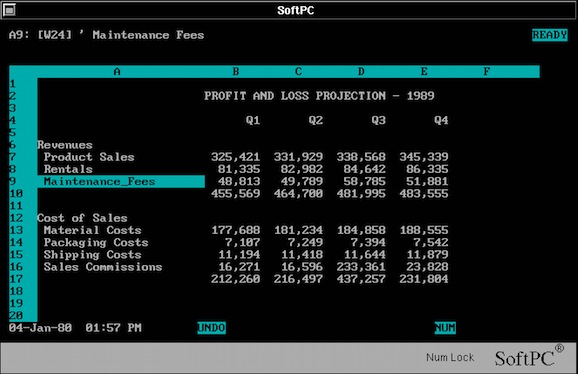Select Sales Commissions Q3 value 233,361

[x=361, y=267]
